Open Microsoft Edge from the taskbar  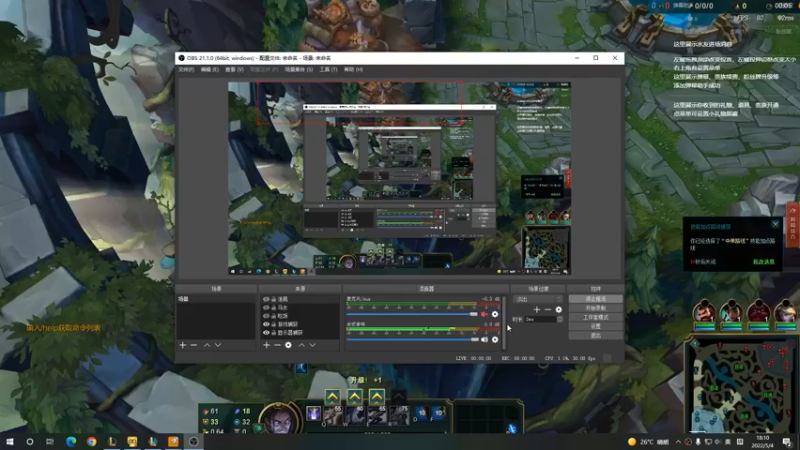[x=71, y=442]
